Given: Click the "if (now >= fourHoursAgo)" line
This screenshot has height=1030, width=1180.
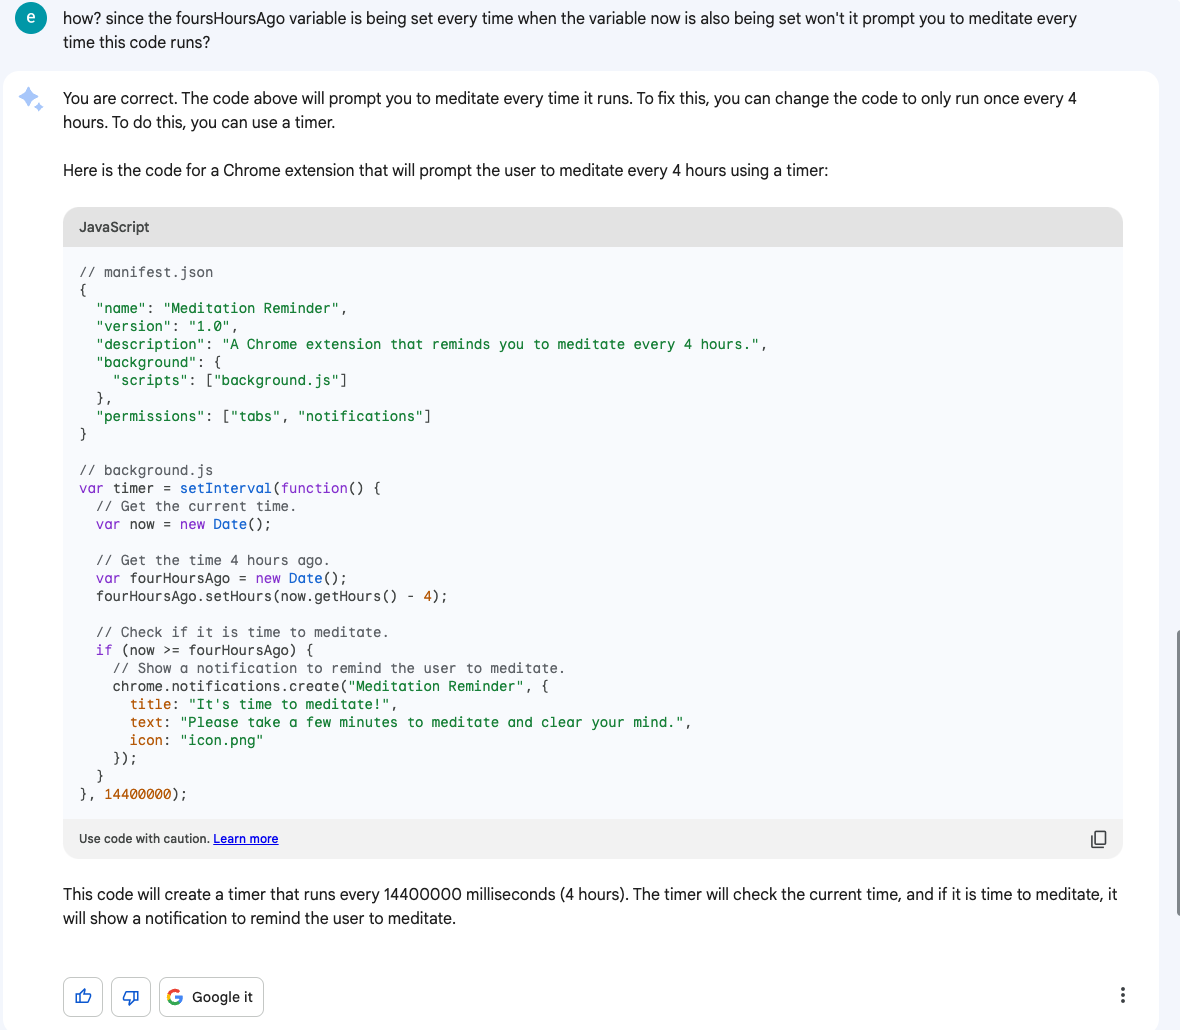Looking at the screenshot, I should [204, 651].
